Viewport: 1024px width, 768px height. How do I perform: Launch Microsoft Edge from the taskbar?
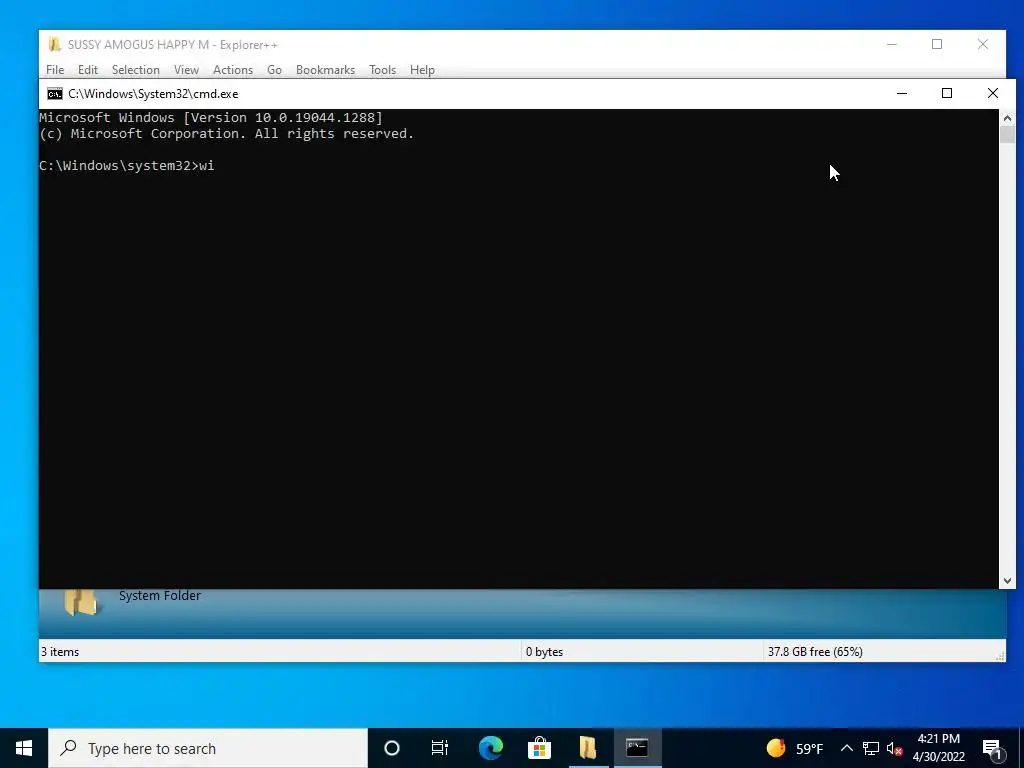[x=490, y=748]
